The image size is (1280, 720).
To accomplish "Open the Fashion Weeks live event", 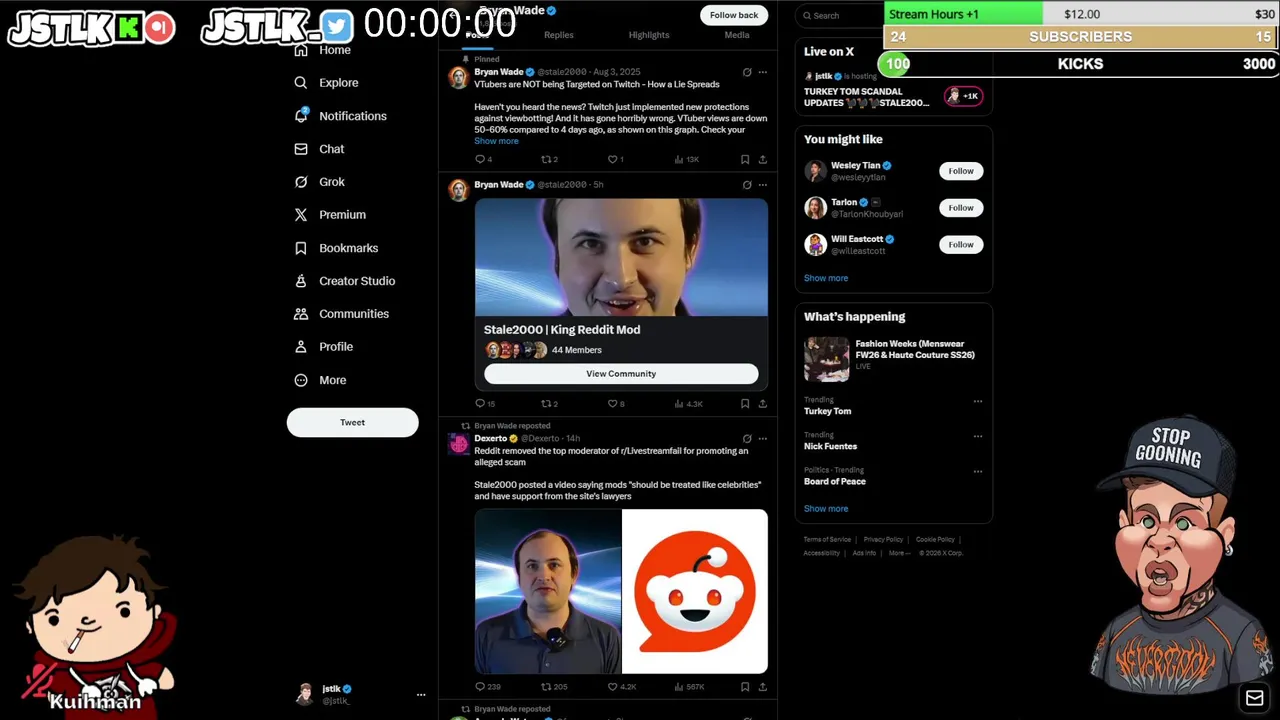I will coord(893,358).
